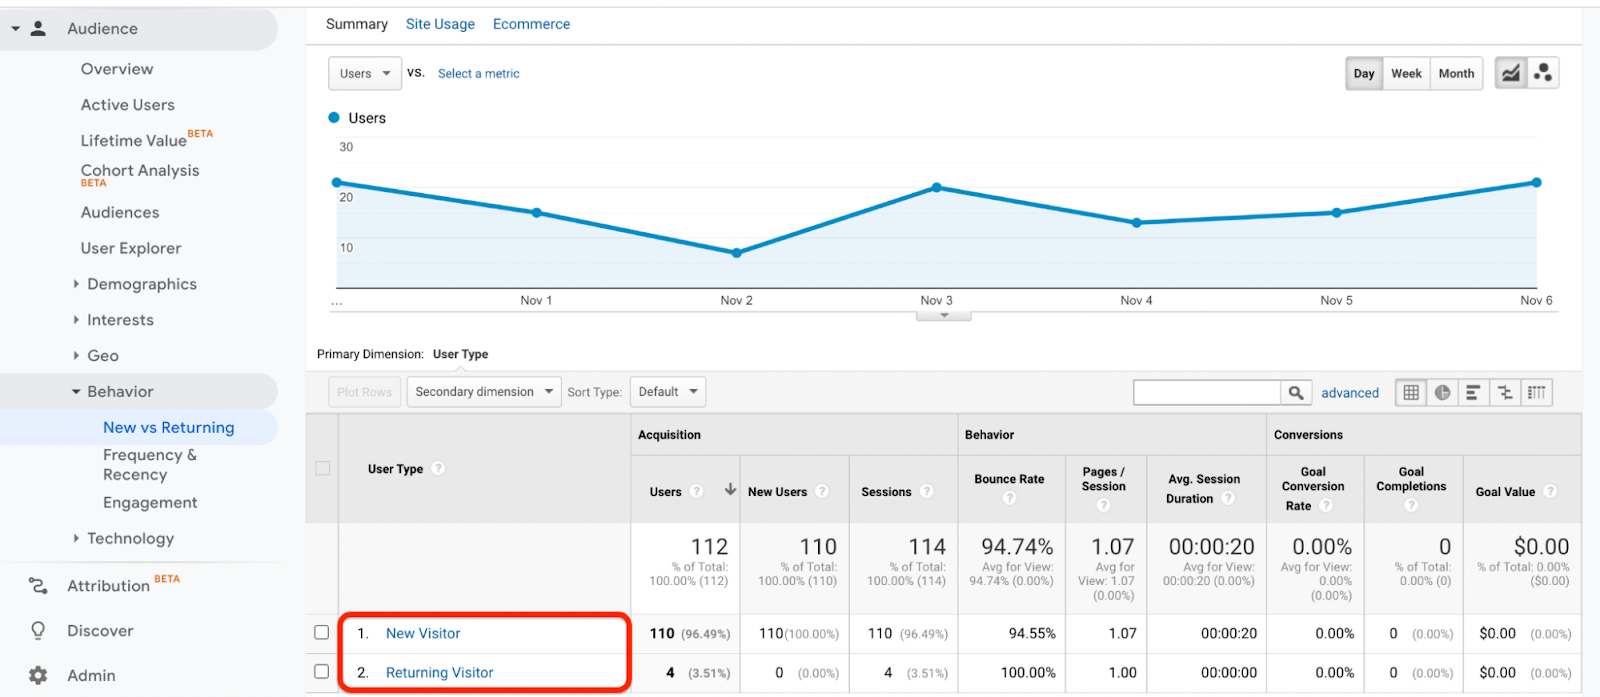Click the Plot Rows button
Image resolution: width=1600 pixels, height=697 pixels.
(364, 392)
